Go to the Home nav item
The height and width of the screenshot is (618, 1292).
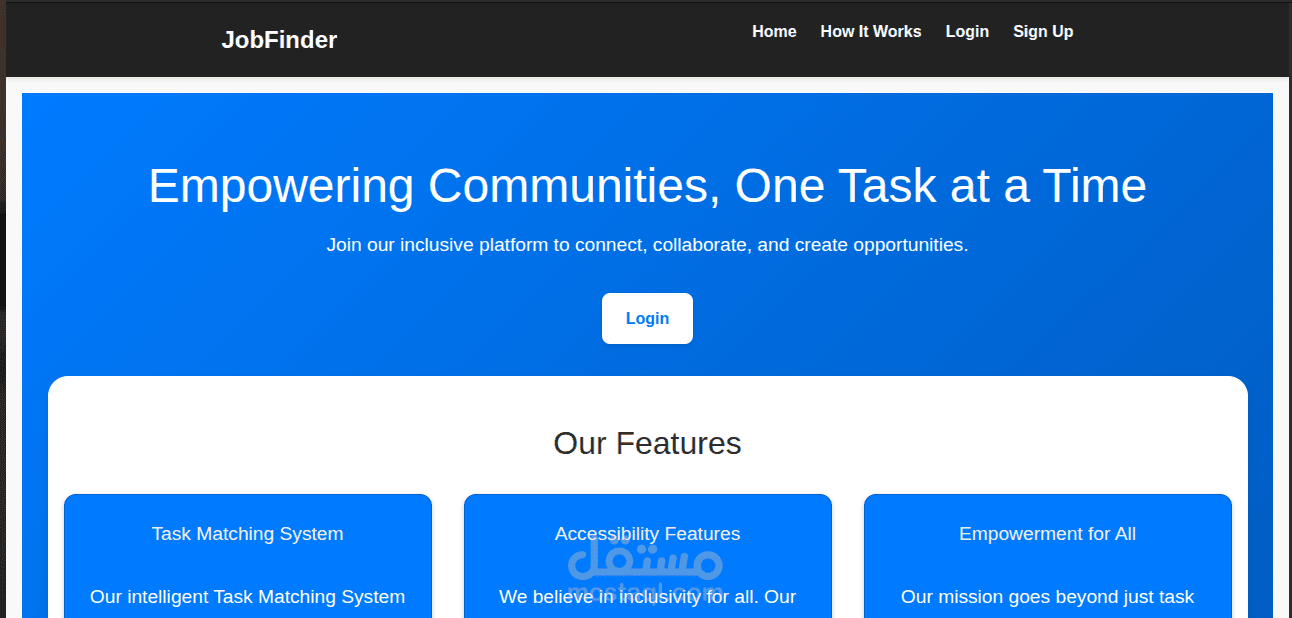774,32
